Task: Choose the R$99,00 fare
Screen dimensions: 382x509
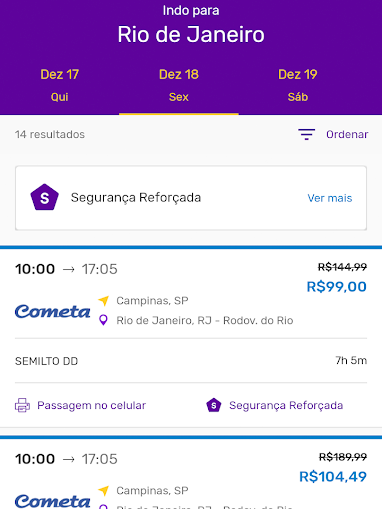Action: (336, 287)
